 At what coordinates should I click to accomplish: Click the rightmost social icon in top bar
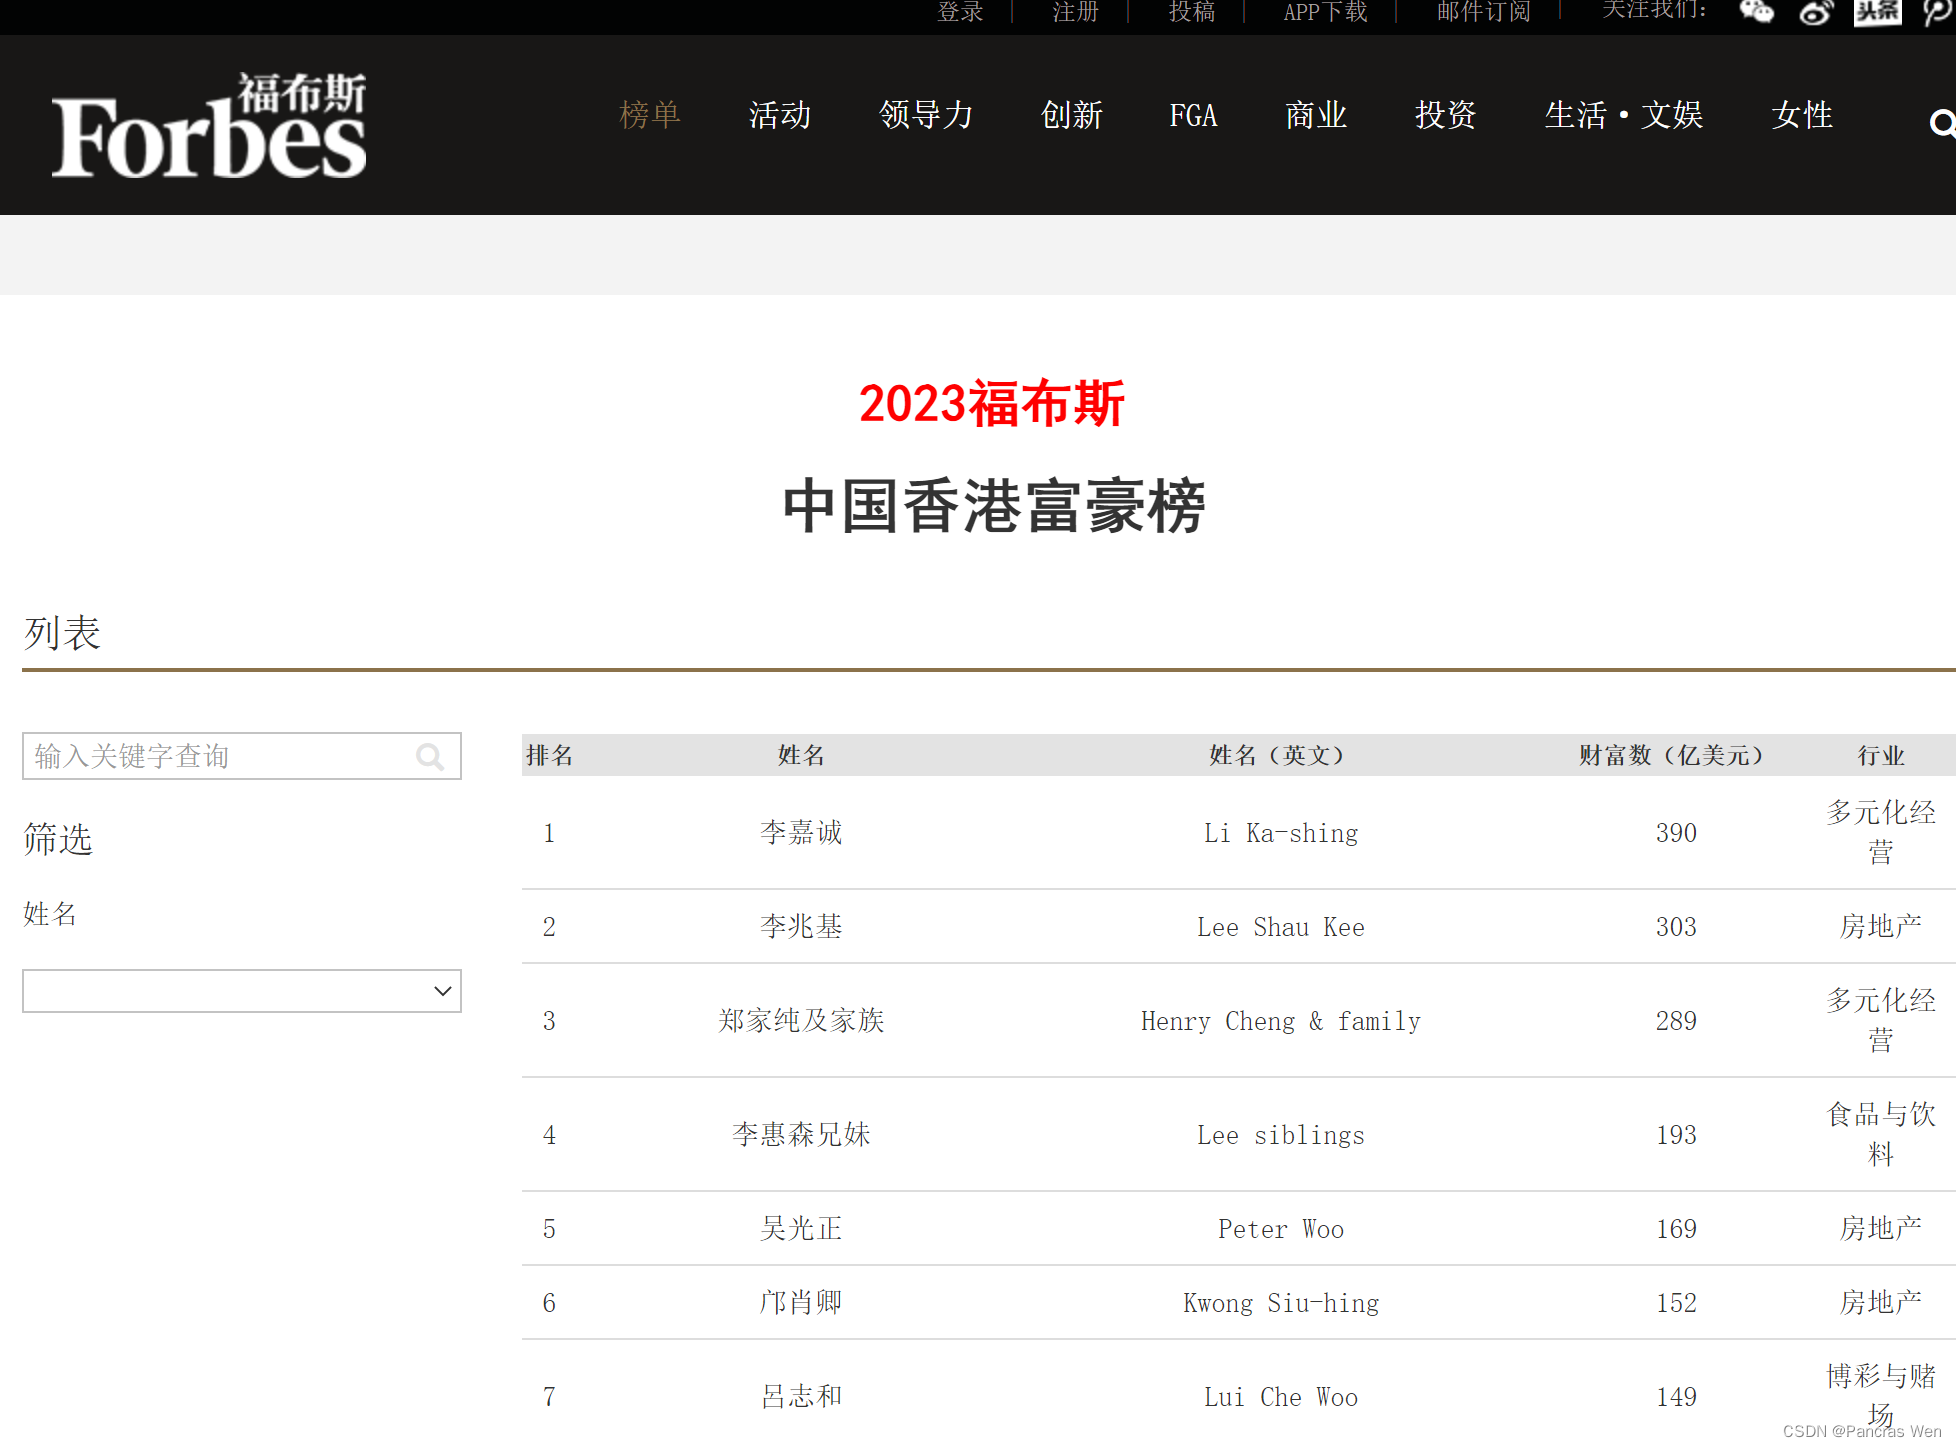coord(1937,12)
